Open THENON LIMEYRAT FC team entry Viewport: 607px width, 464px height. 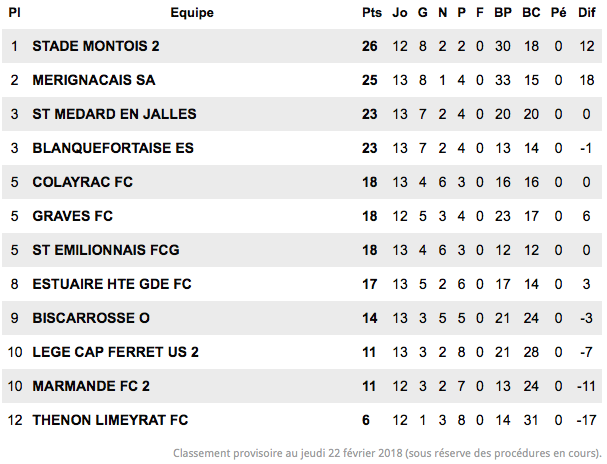[x=110, y=420]
